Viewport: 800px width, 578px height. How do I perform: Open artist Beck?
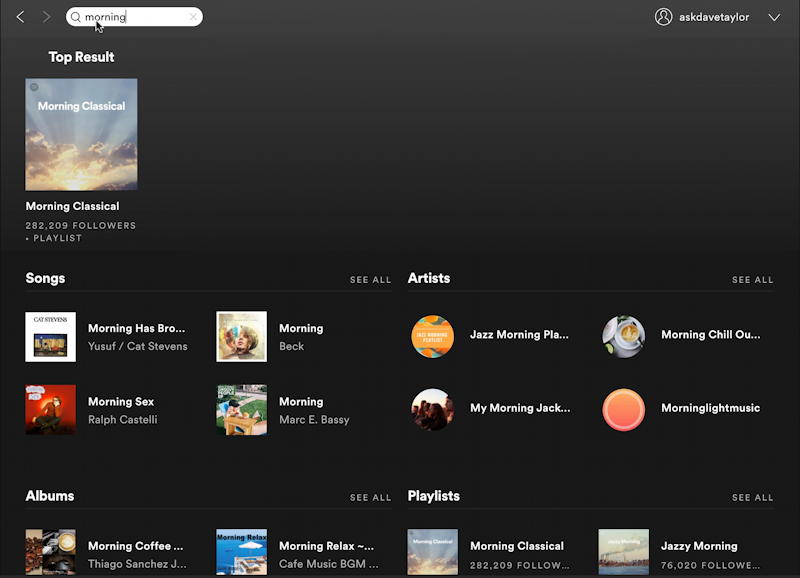[291, 346]
